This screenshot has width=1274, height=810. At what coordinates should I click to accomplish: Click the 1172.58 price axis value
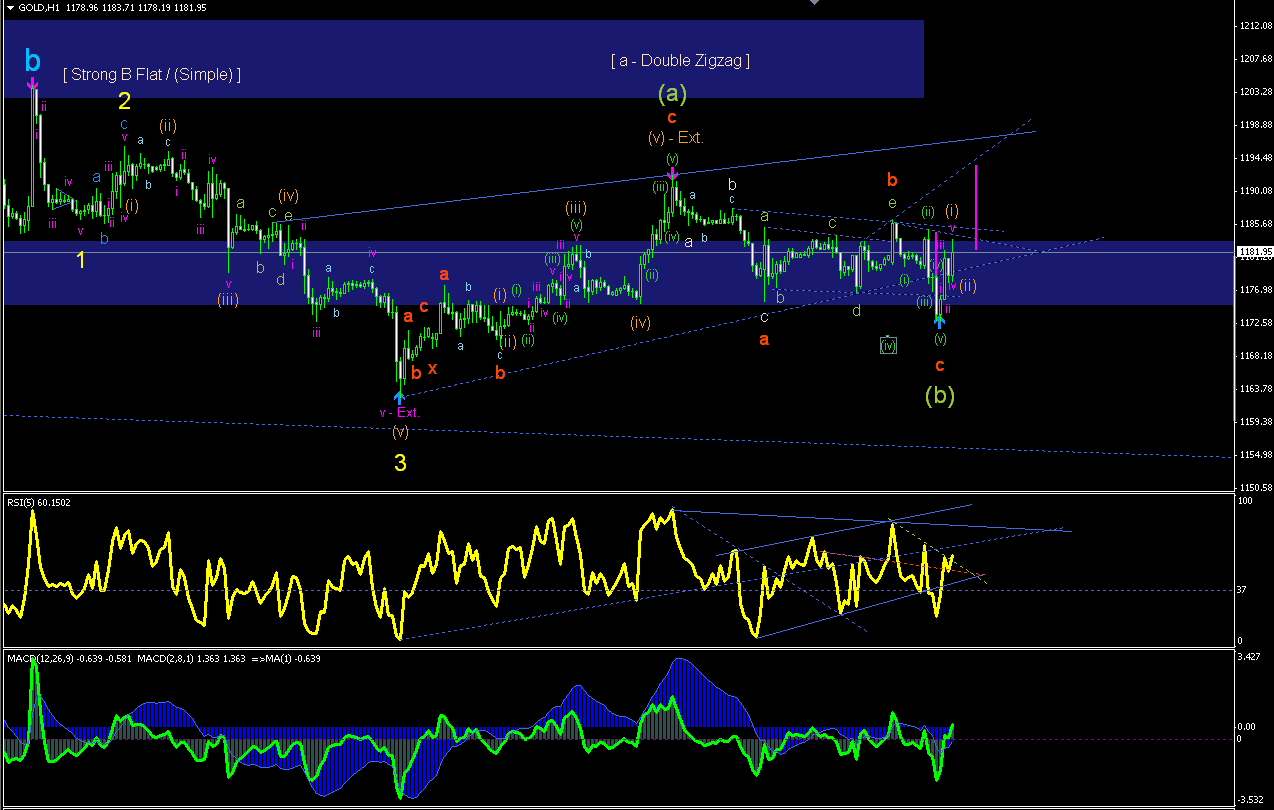[x=1254, y=323]
